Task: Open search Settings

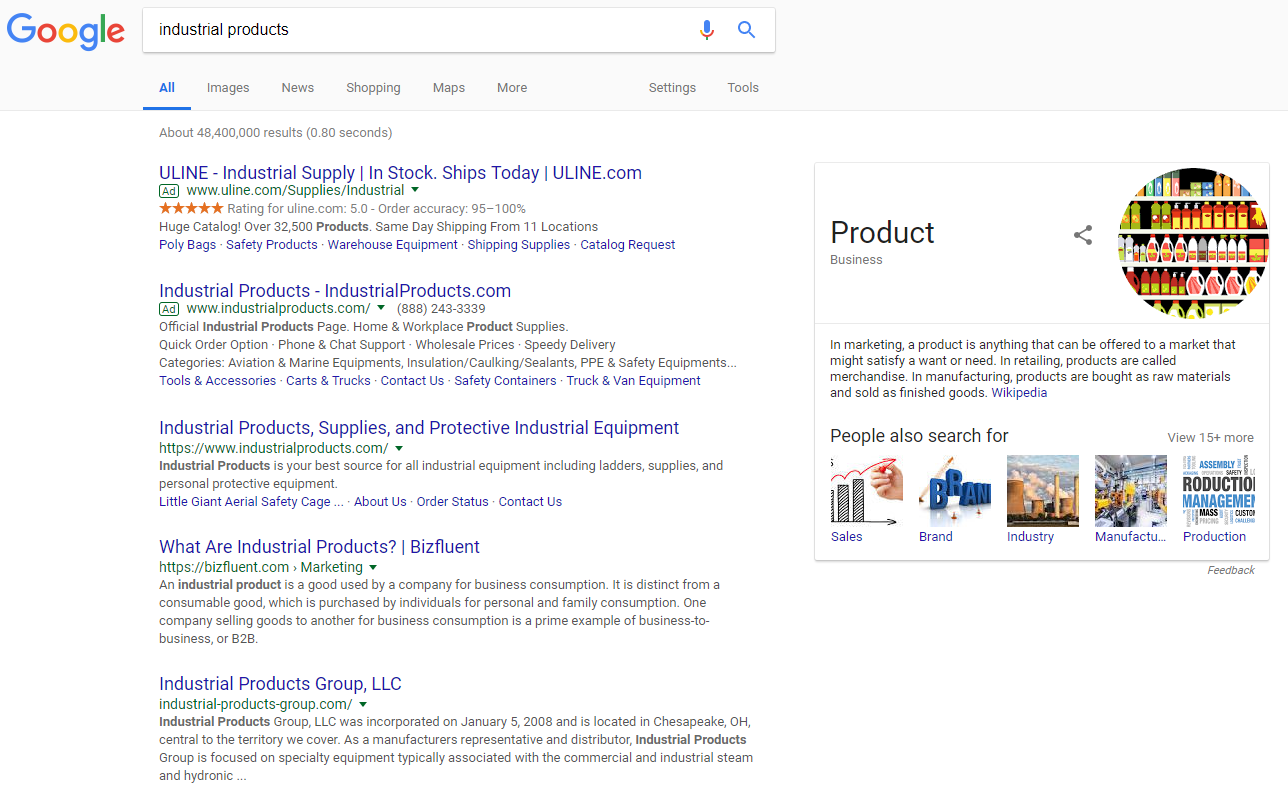Action: 672,88
